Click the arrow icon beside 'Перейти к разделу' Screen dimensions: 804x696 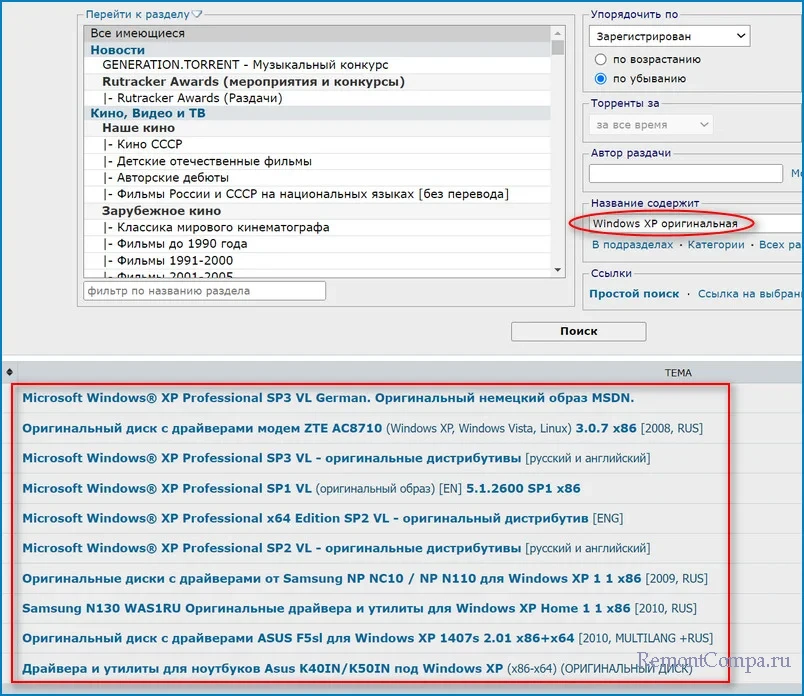(x=196, y=15)
